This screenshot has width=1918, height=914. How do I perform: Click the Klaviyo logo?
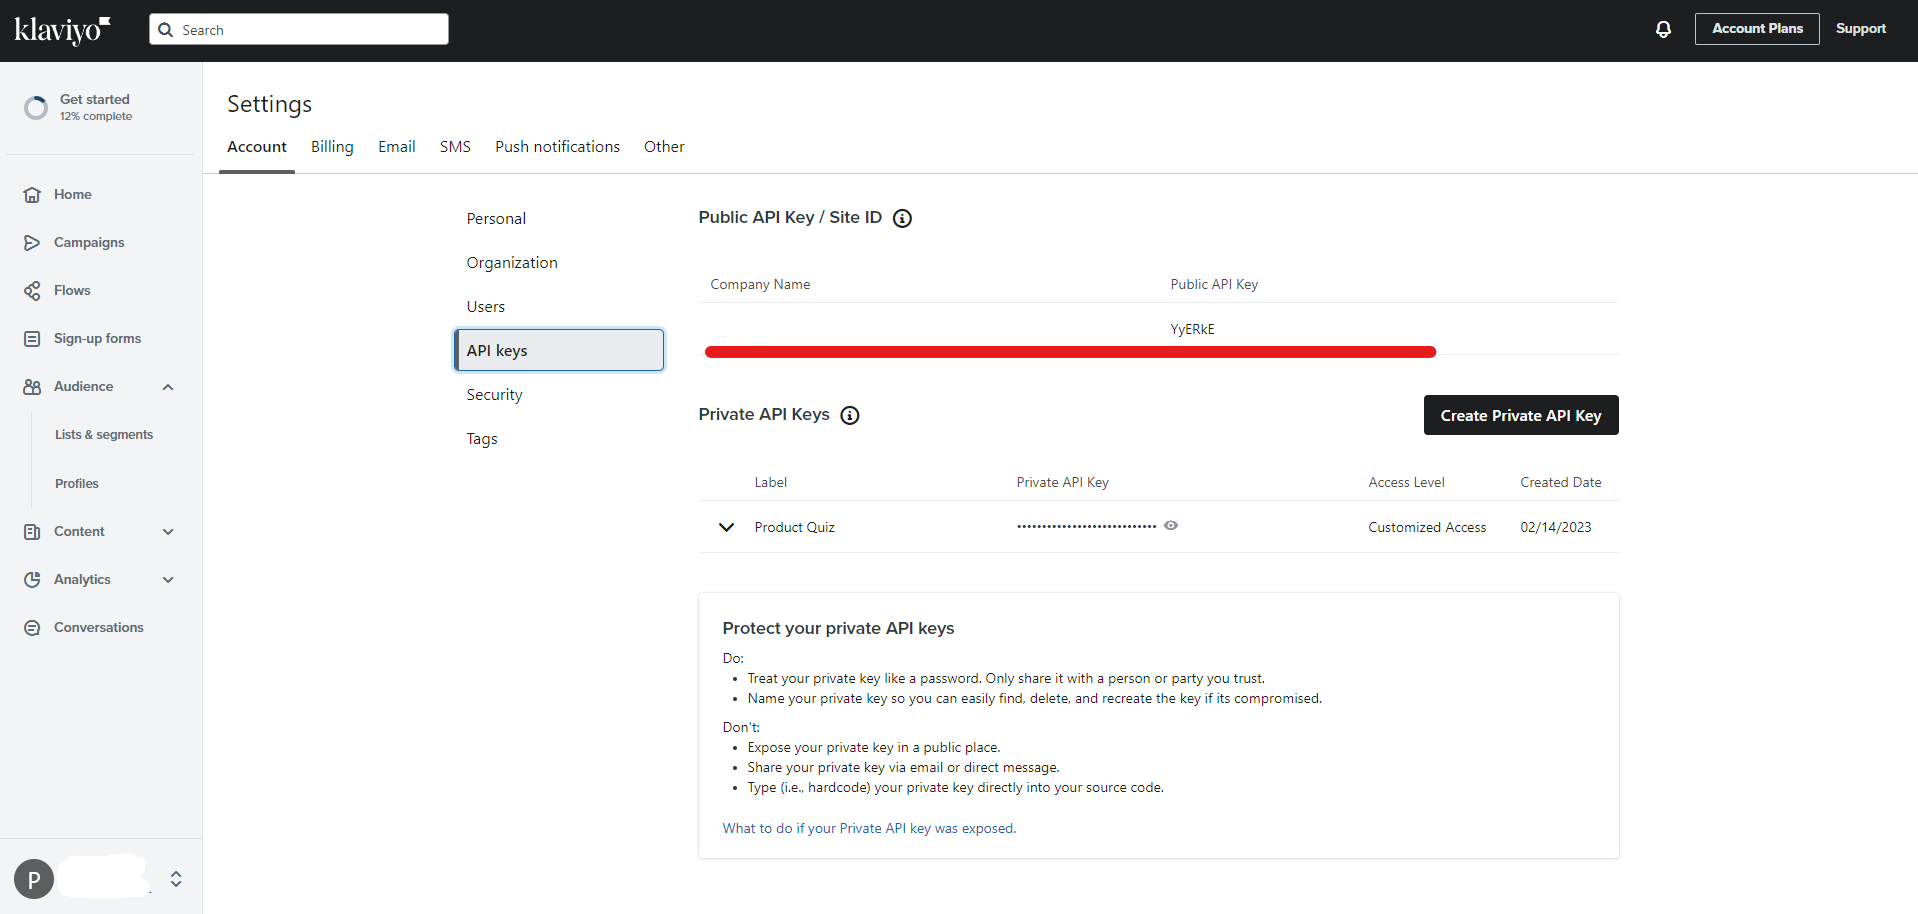[x=62, y=30]
